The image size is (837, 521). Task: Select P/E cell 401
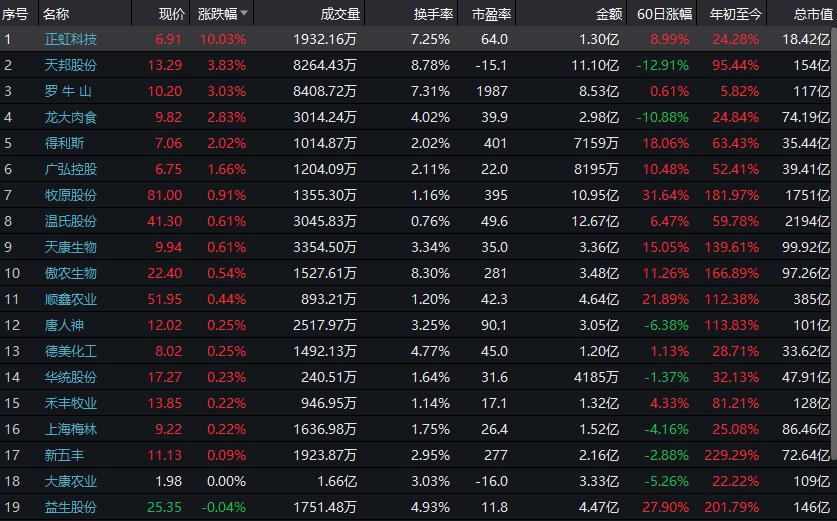click(495, 143)
